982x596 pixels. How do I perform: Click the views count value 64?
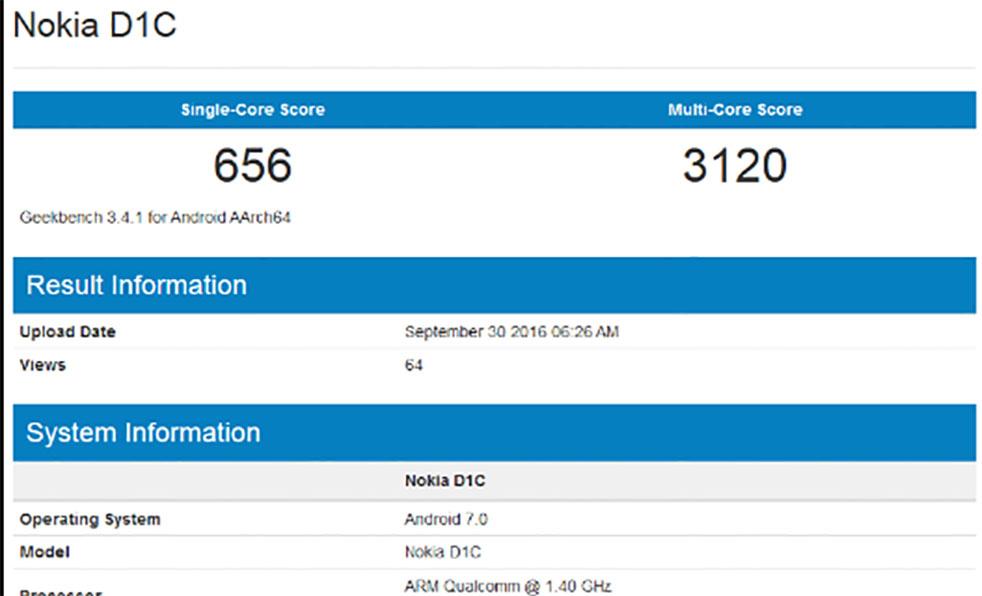click(x=413, y=365)
